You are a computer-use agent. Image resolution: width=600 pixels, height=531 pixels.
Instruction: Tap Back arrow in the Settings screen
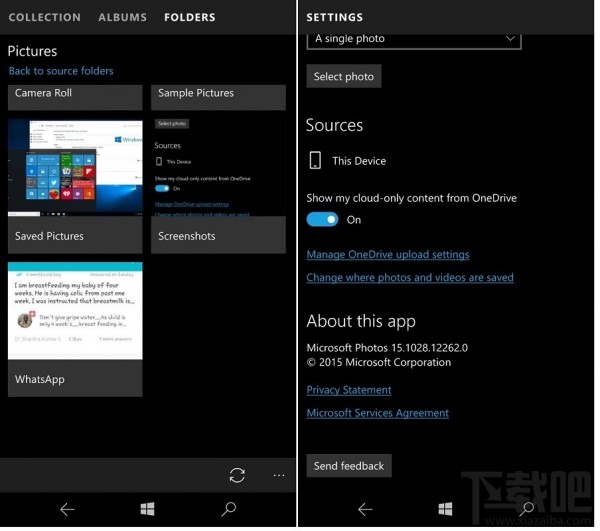click(x=365, y=509)
